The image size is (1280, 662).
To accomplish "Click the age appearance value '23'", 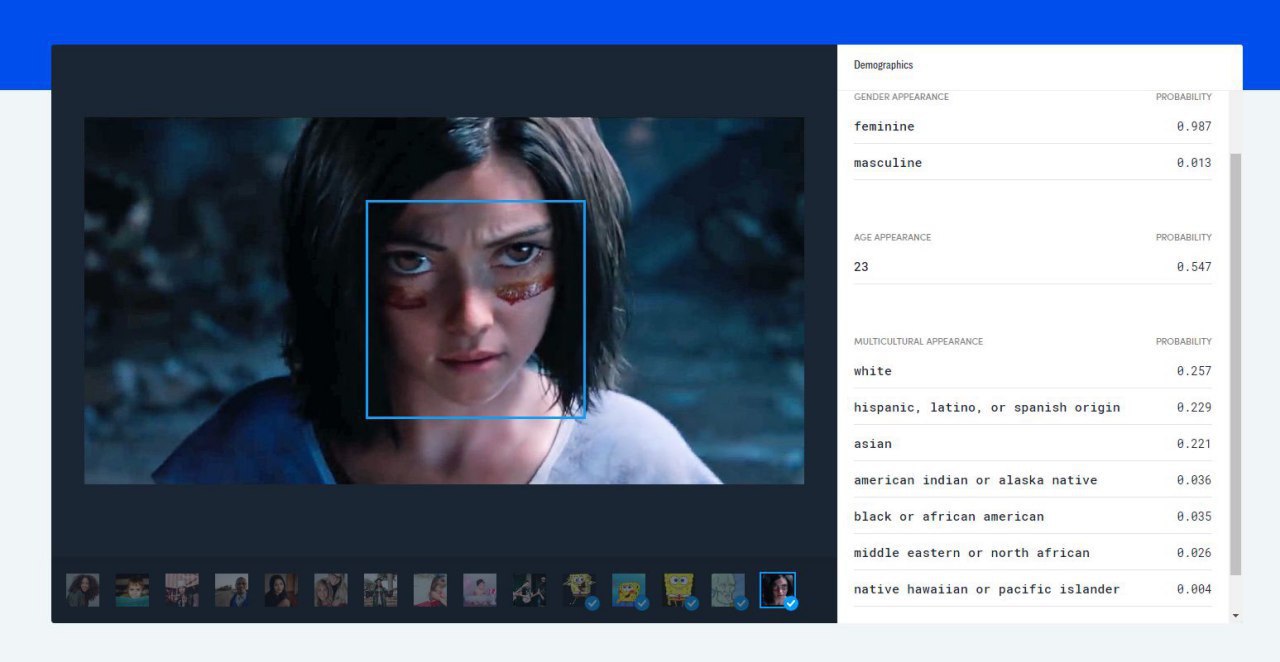I will (x=861, y=267).
